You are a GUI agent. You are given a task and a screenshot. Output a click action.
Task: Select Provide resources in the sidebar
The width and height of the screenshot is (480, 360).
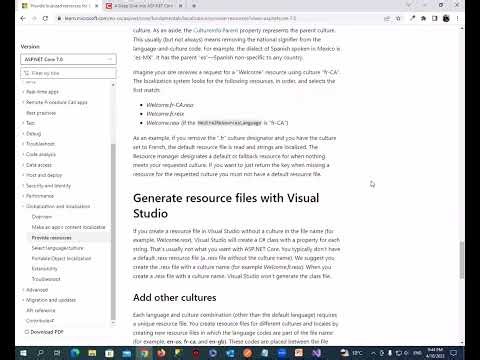[x=52, y=238]
